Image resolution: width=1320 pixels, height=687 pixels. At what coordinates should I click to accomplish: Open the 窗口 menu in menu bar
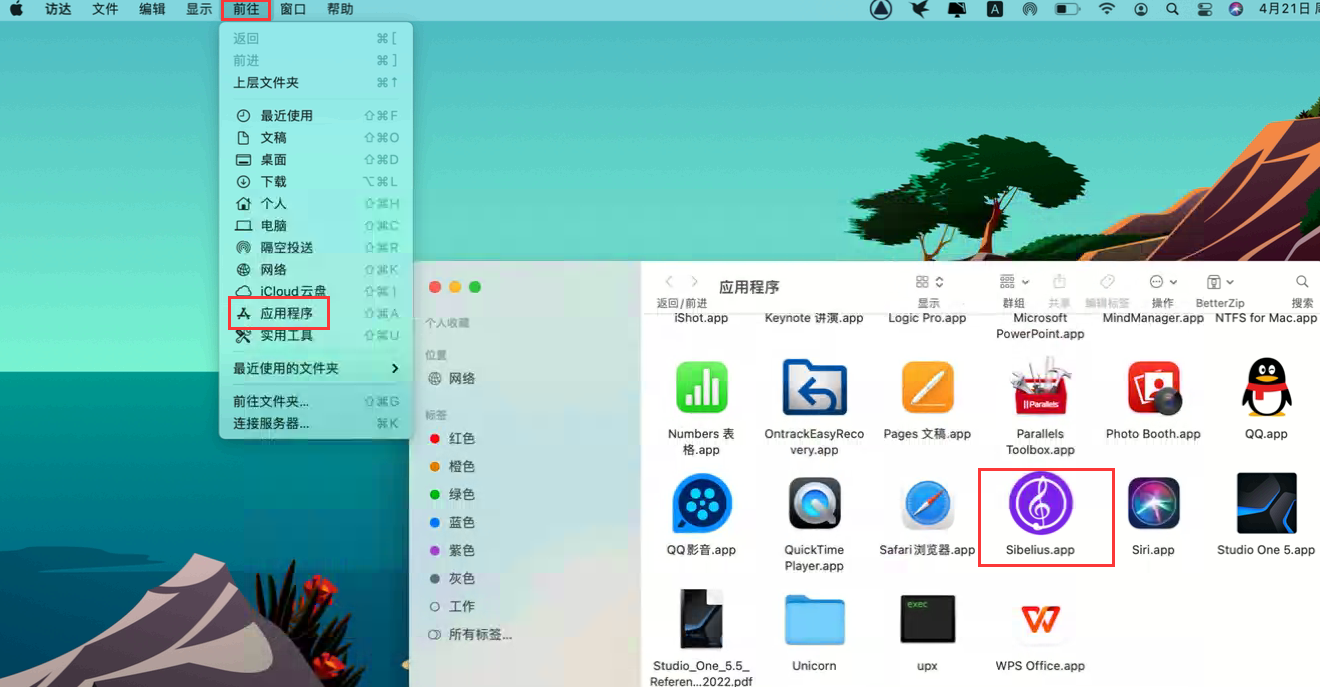point(293,9)
